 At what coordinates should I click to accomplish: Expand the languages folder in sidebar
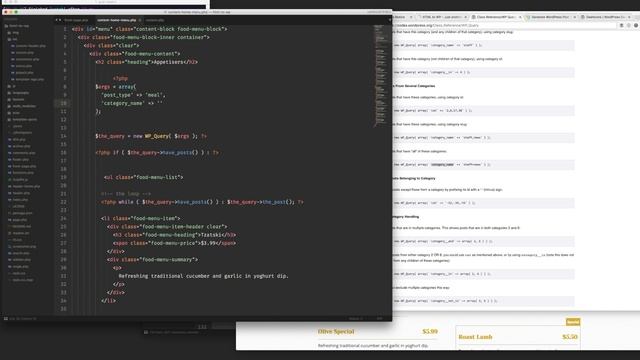click(18, 93)
